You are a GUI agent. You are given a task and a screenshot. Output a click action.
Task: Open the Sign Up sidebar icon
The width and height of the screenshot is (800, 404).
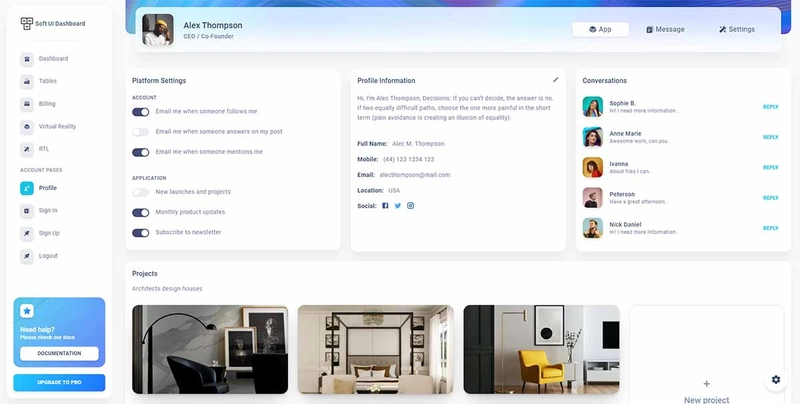click(x=27, y=233)
